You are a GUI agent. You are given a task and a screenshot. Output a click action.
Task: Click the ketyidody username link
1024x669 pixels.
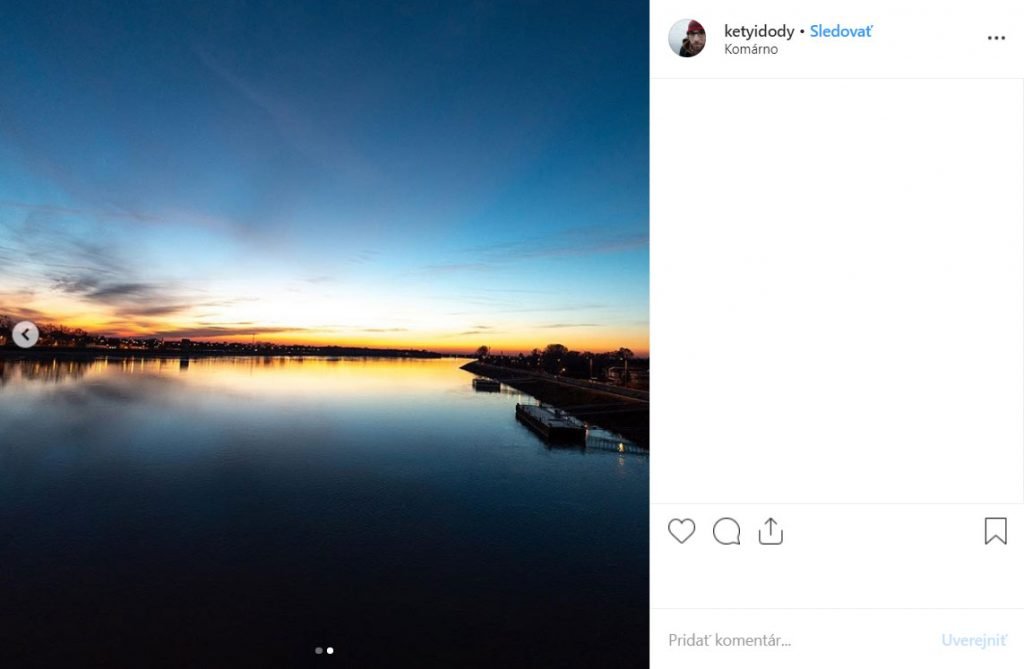click(x=759, y=31)
